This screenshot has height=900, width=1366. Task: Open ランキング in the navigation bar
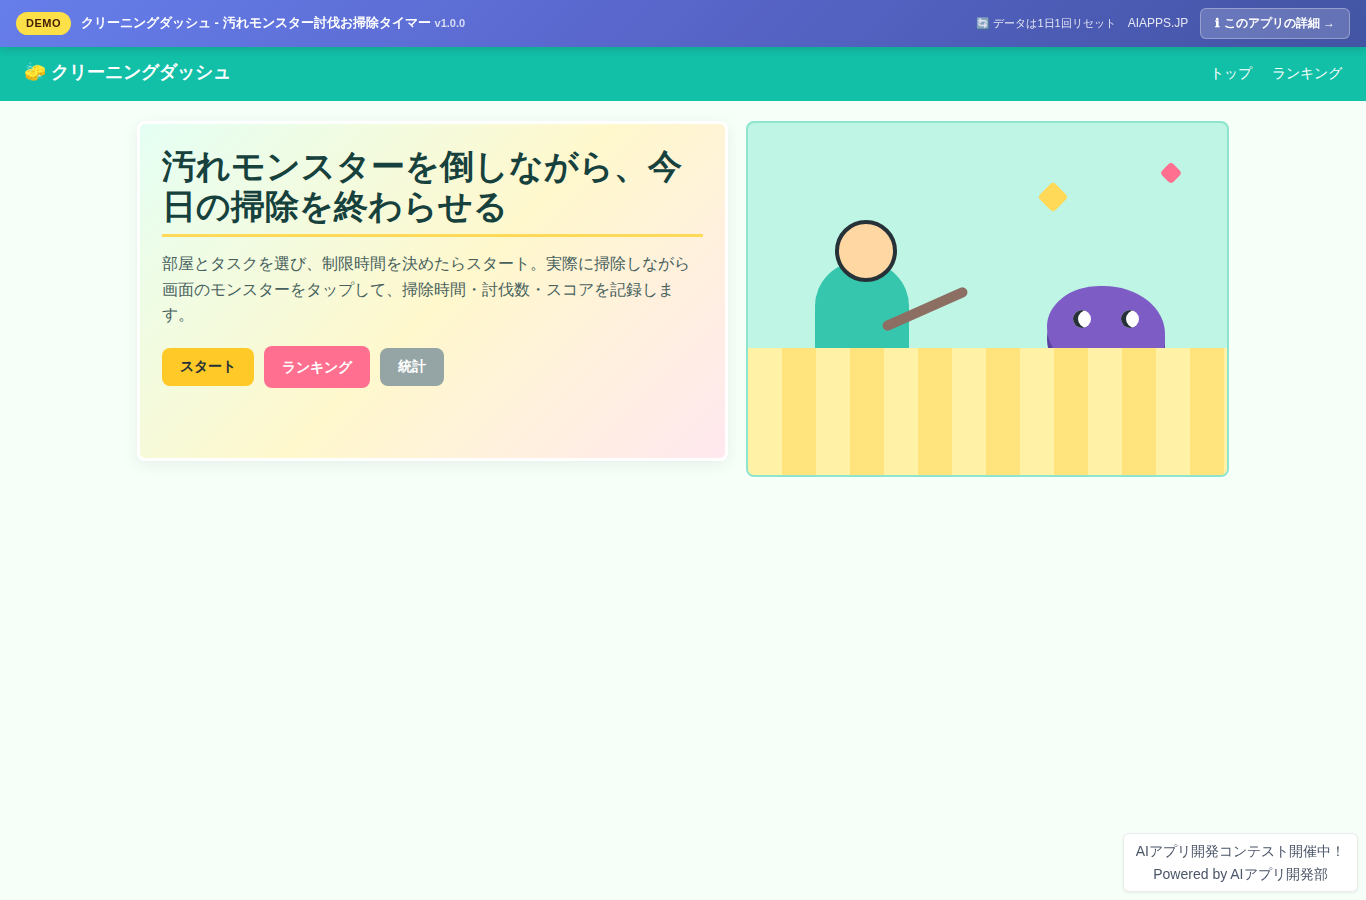coord(1307,73)
